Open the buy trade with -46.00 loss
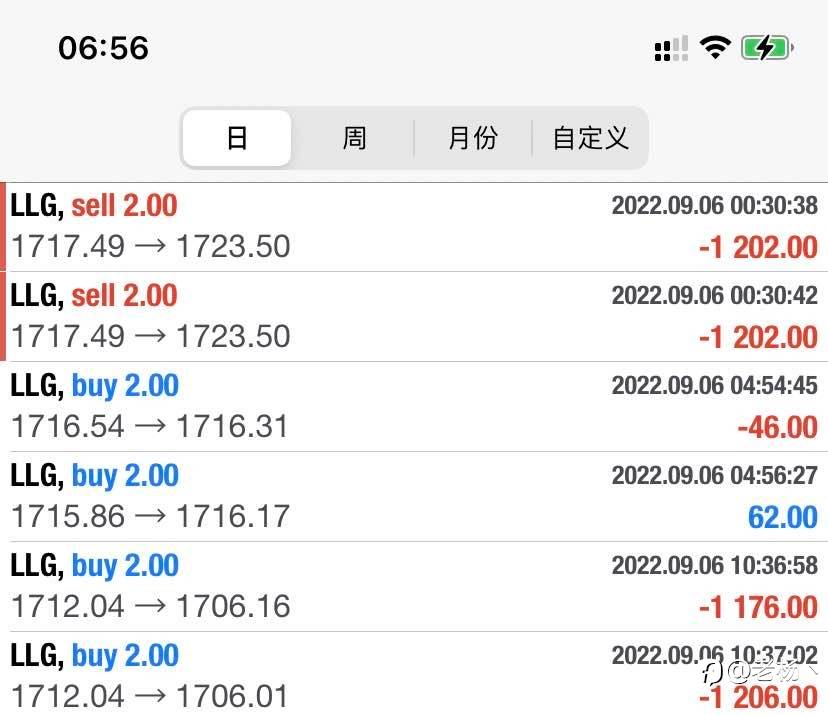Image resolution: width=828 pixels, height=715 pixels. click(x=414, y=407)
